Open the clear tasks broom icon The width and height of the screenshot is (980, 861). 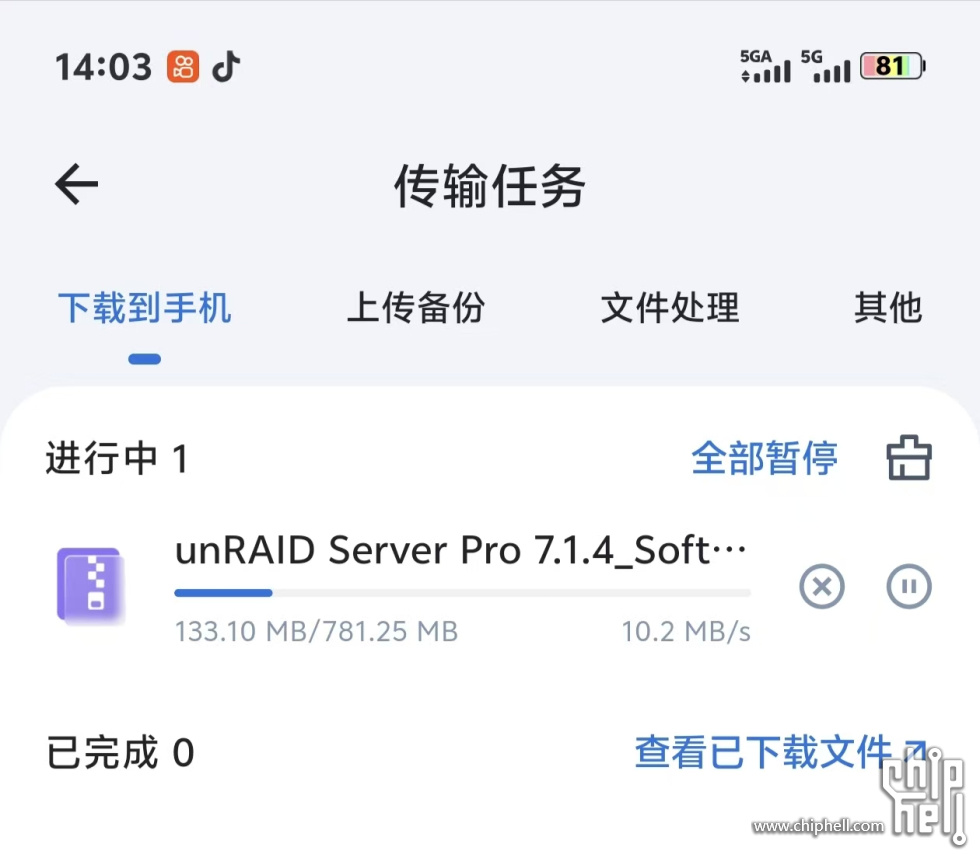909,458
